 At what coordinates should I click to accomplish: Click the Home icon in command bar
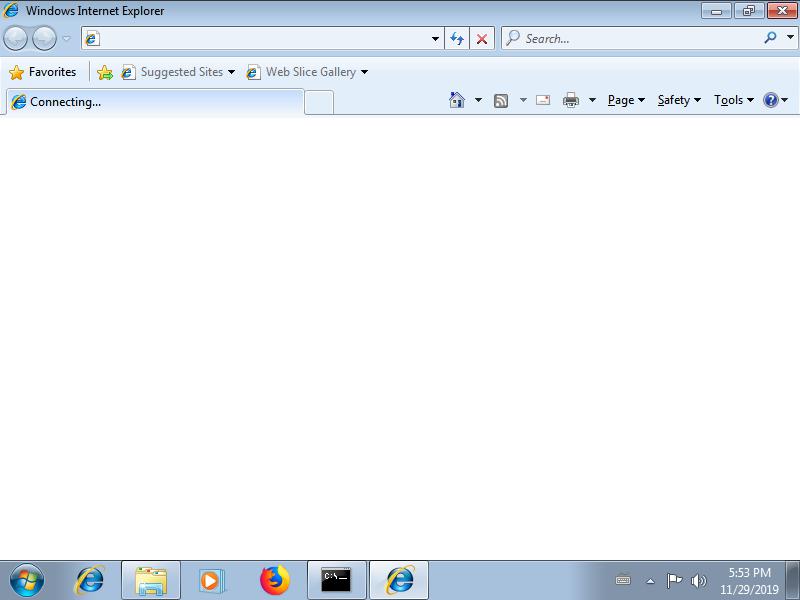point(457,100)
